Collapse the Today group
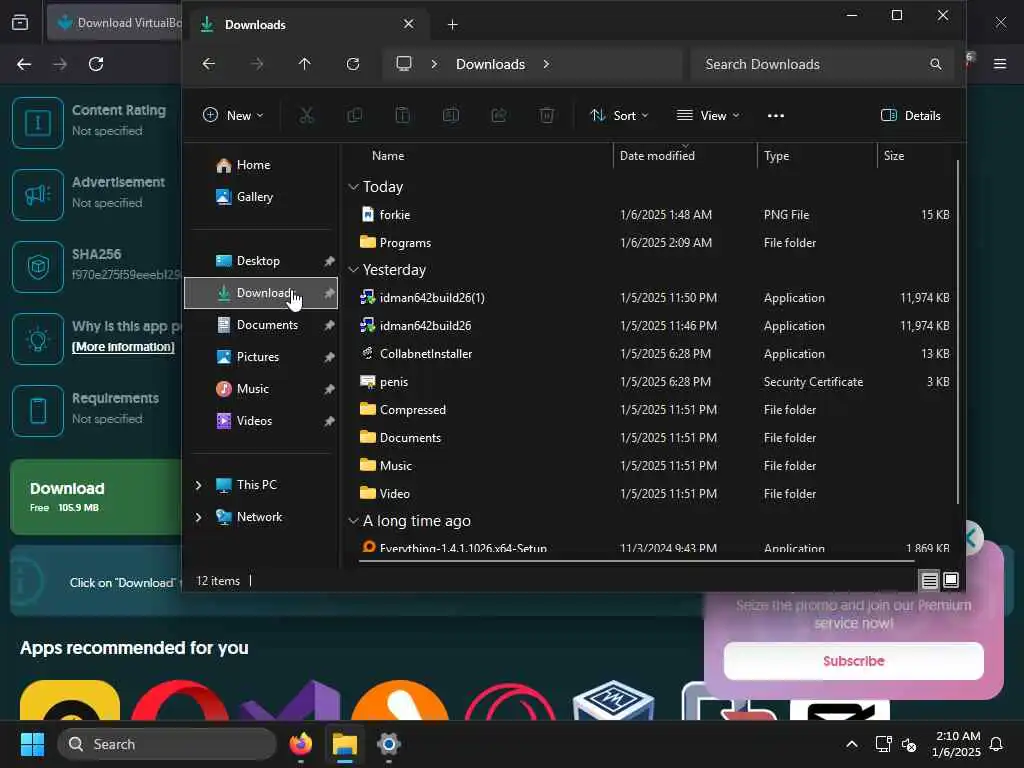This screenshot has height=768, width=1024. pyautogui.click(x=353, y=187)
